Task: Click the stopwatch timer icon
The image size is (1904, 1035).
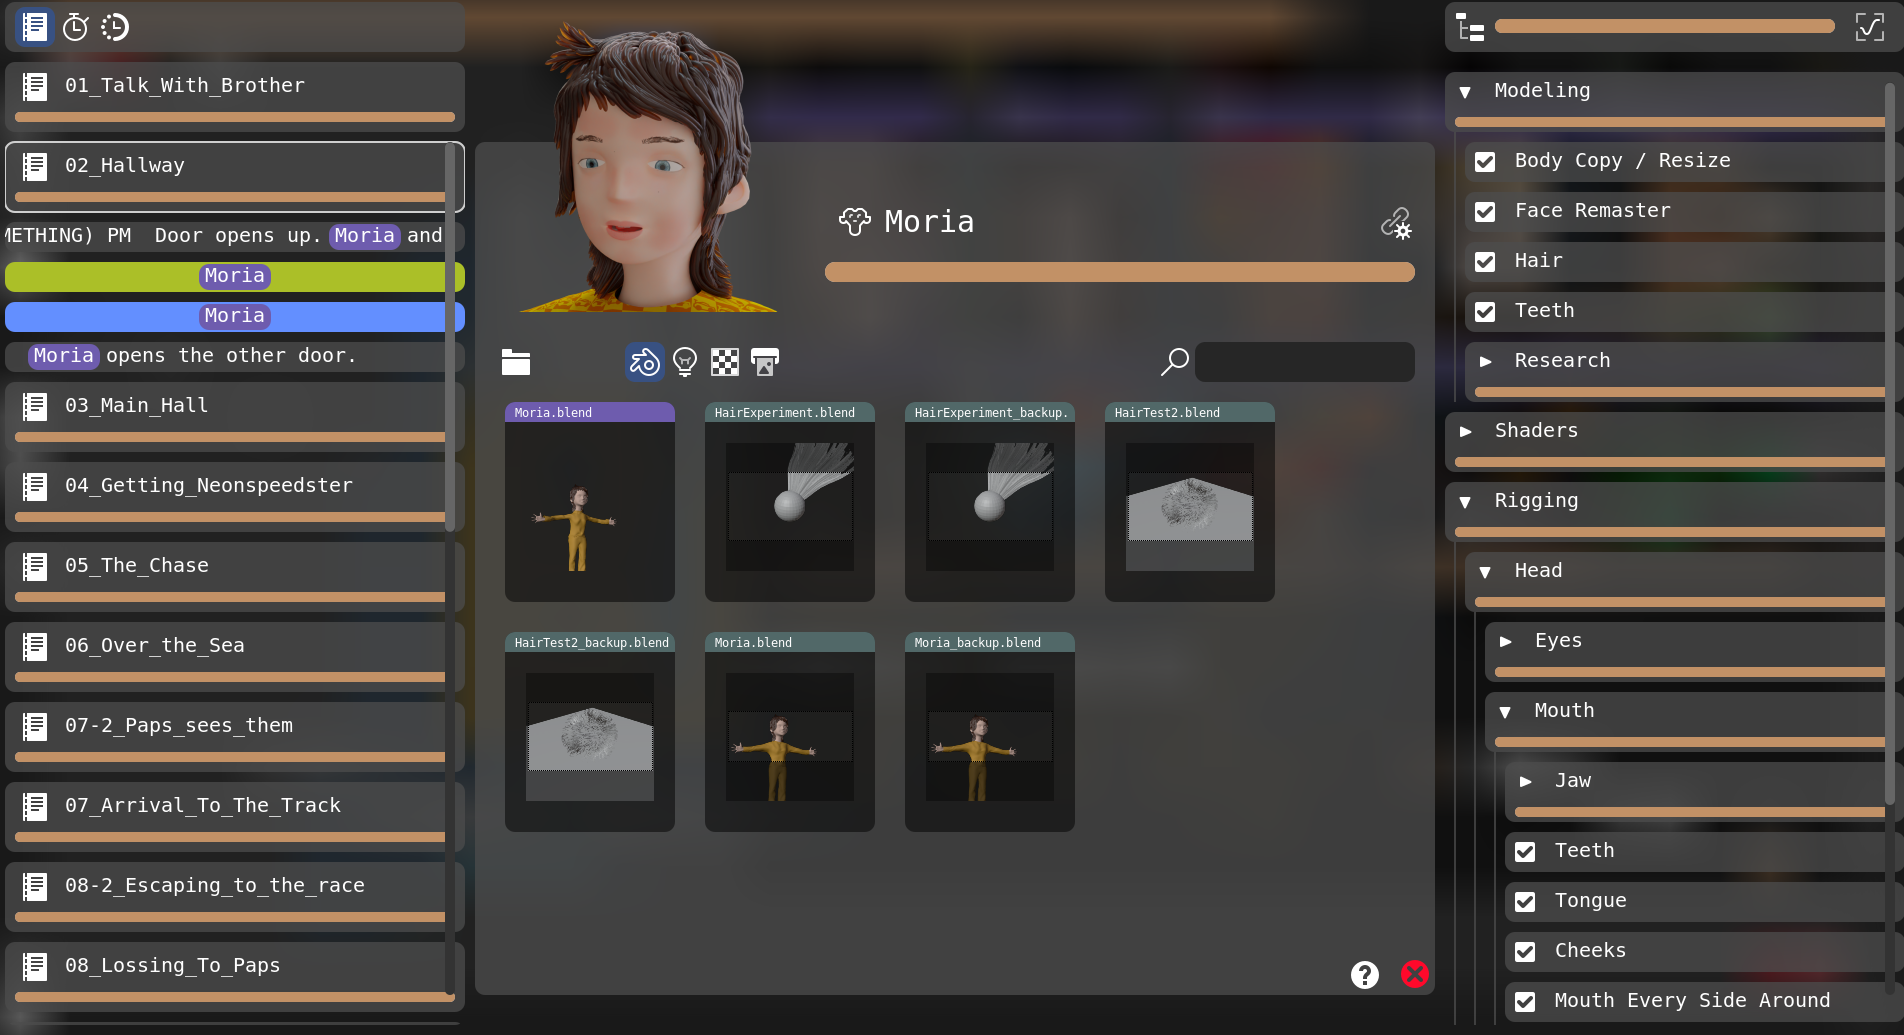Action: tap(76, 27)
